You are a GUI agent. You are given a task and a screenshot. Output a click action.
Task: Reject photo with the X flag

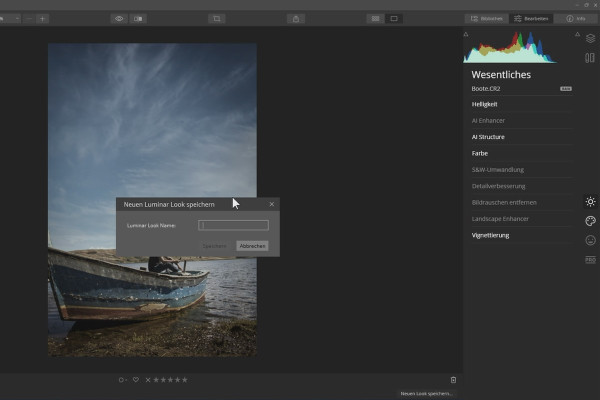click(x=148, y=380)
